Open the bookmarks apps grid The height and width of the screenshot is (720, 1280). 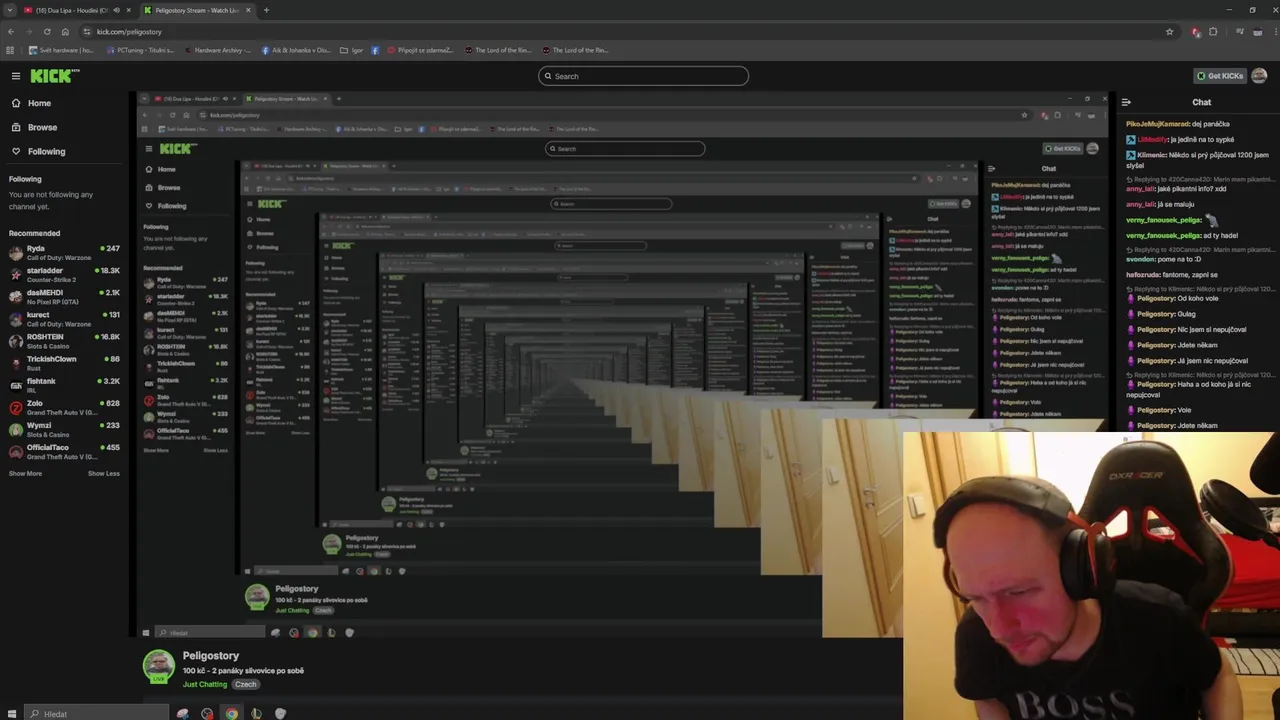tap(10, 50)
